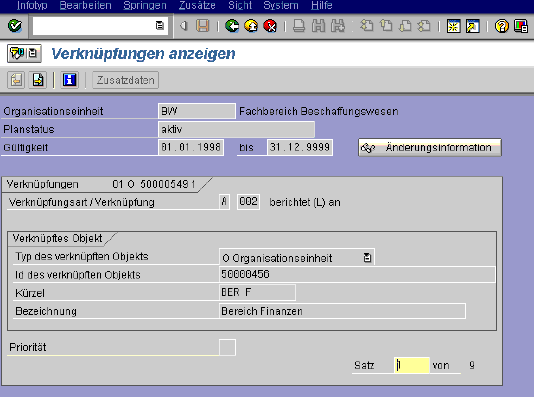Click the title bar menu icon button
The width and height of the screenshot is (534, 397).
coord(24,53)
